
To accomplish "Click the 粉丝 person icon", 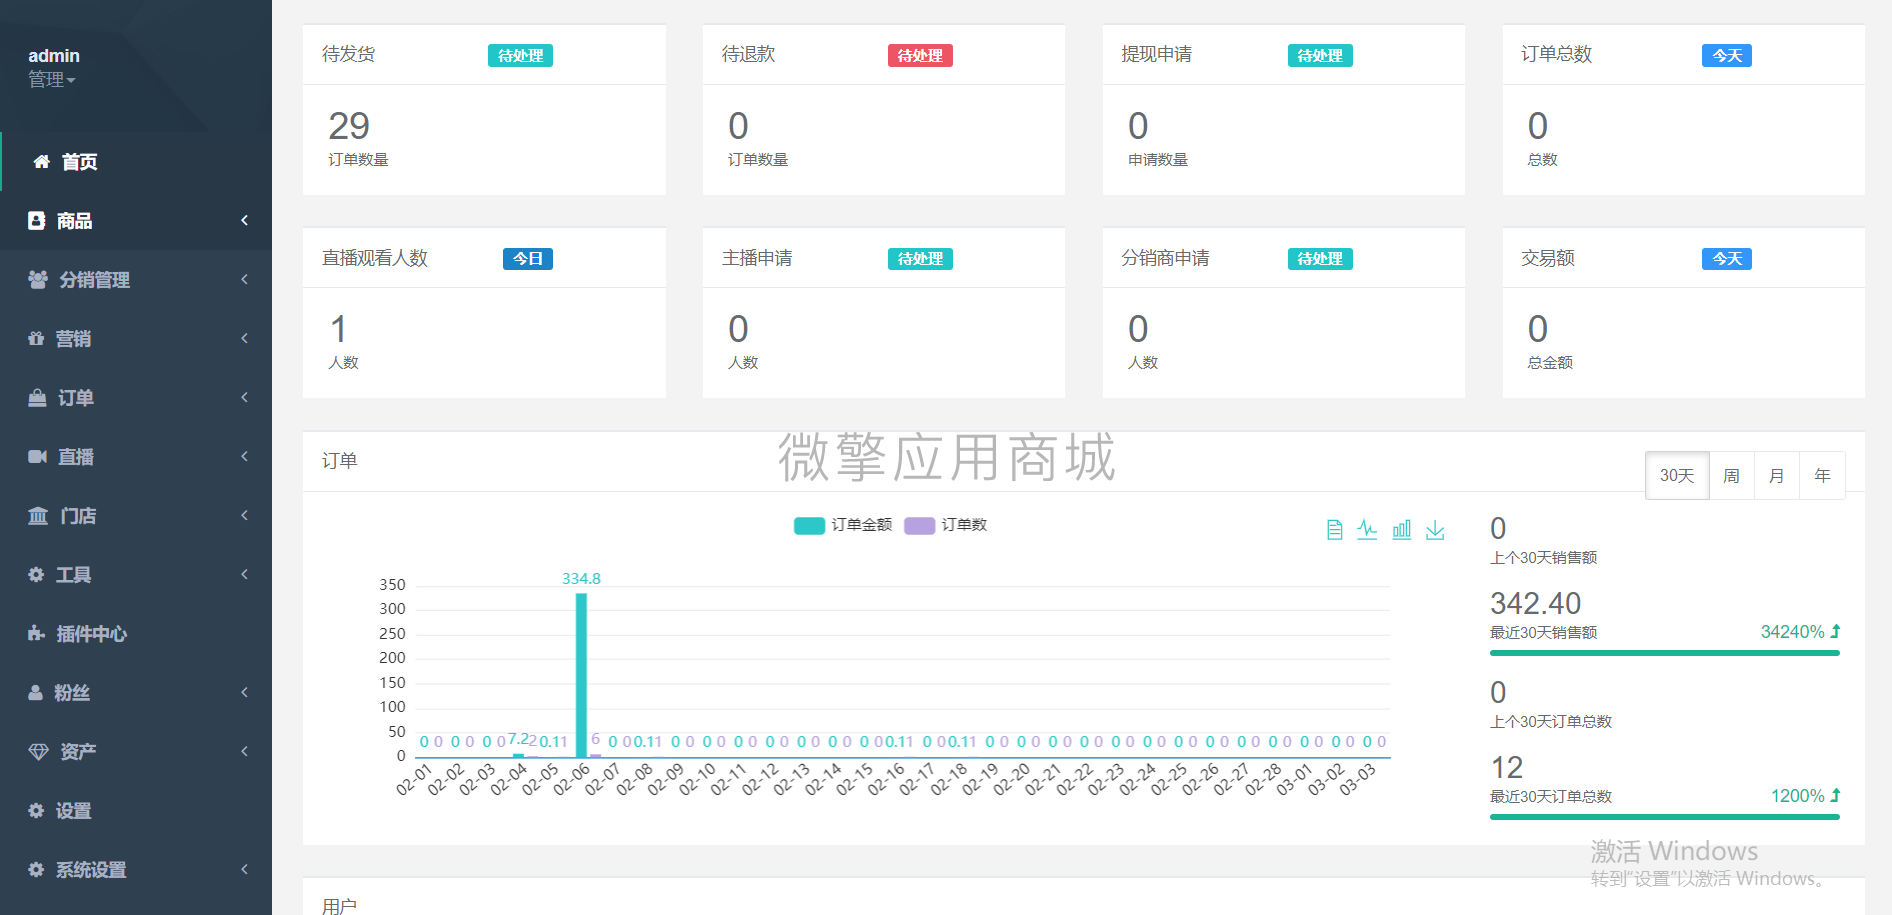I will [x=35, y=693].
